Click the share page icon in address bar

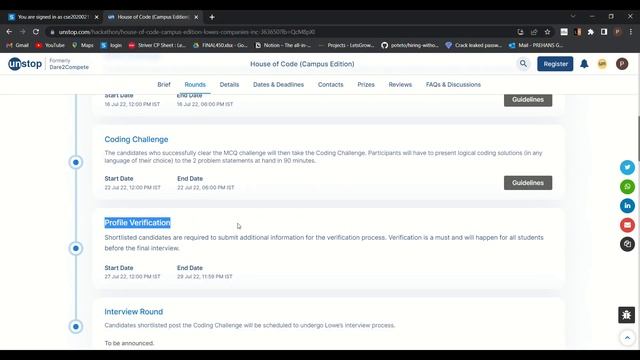[x=534, y=32]
